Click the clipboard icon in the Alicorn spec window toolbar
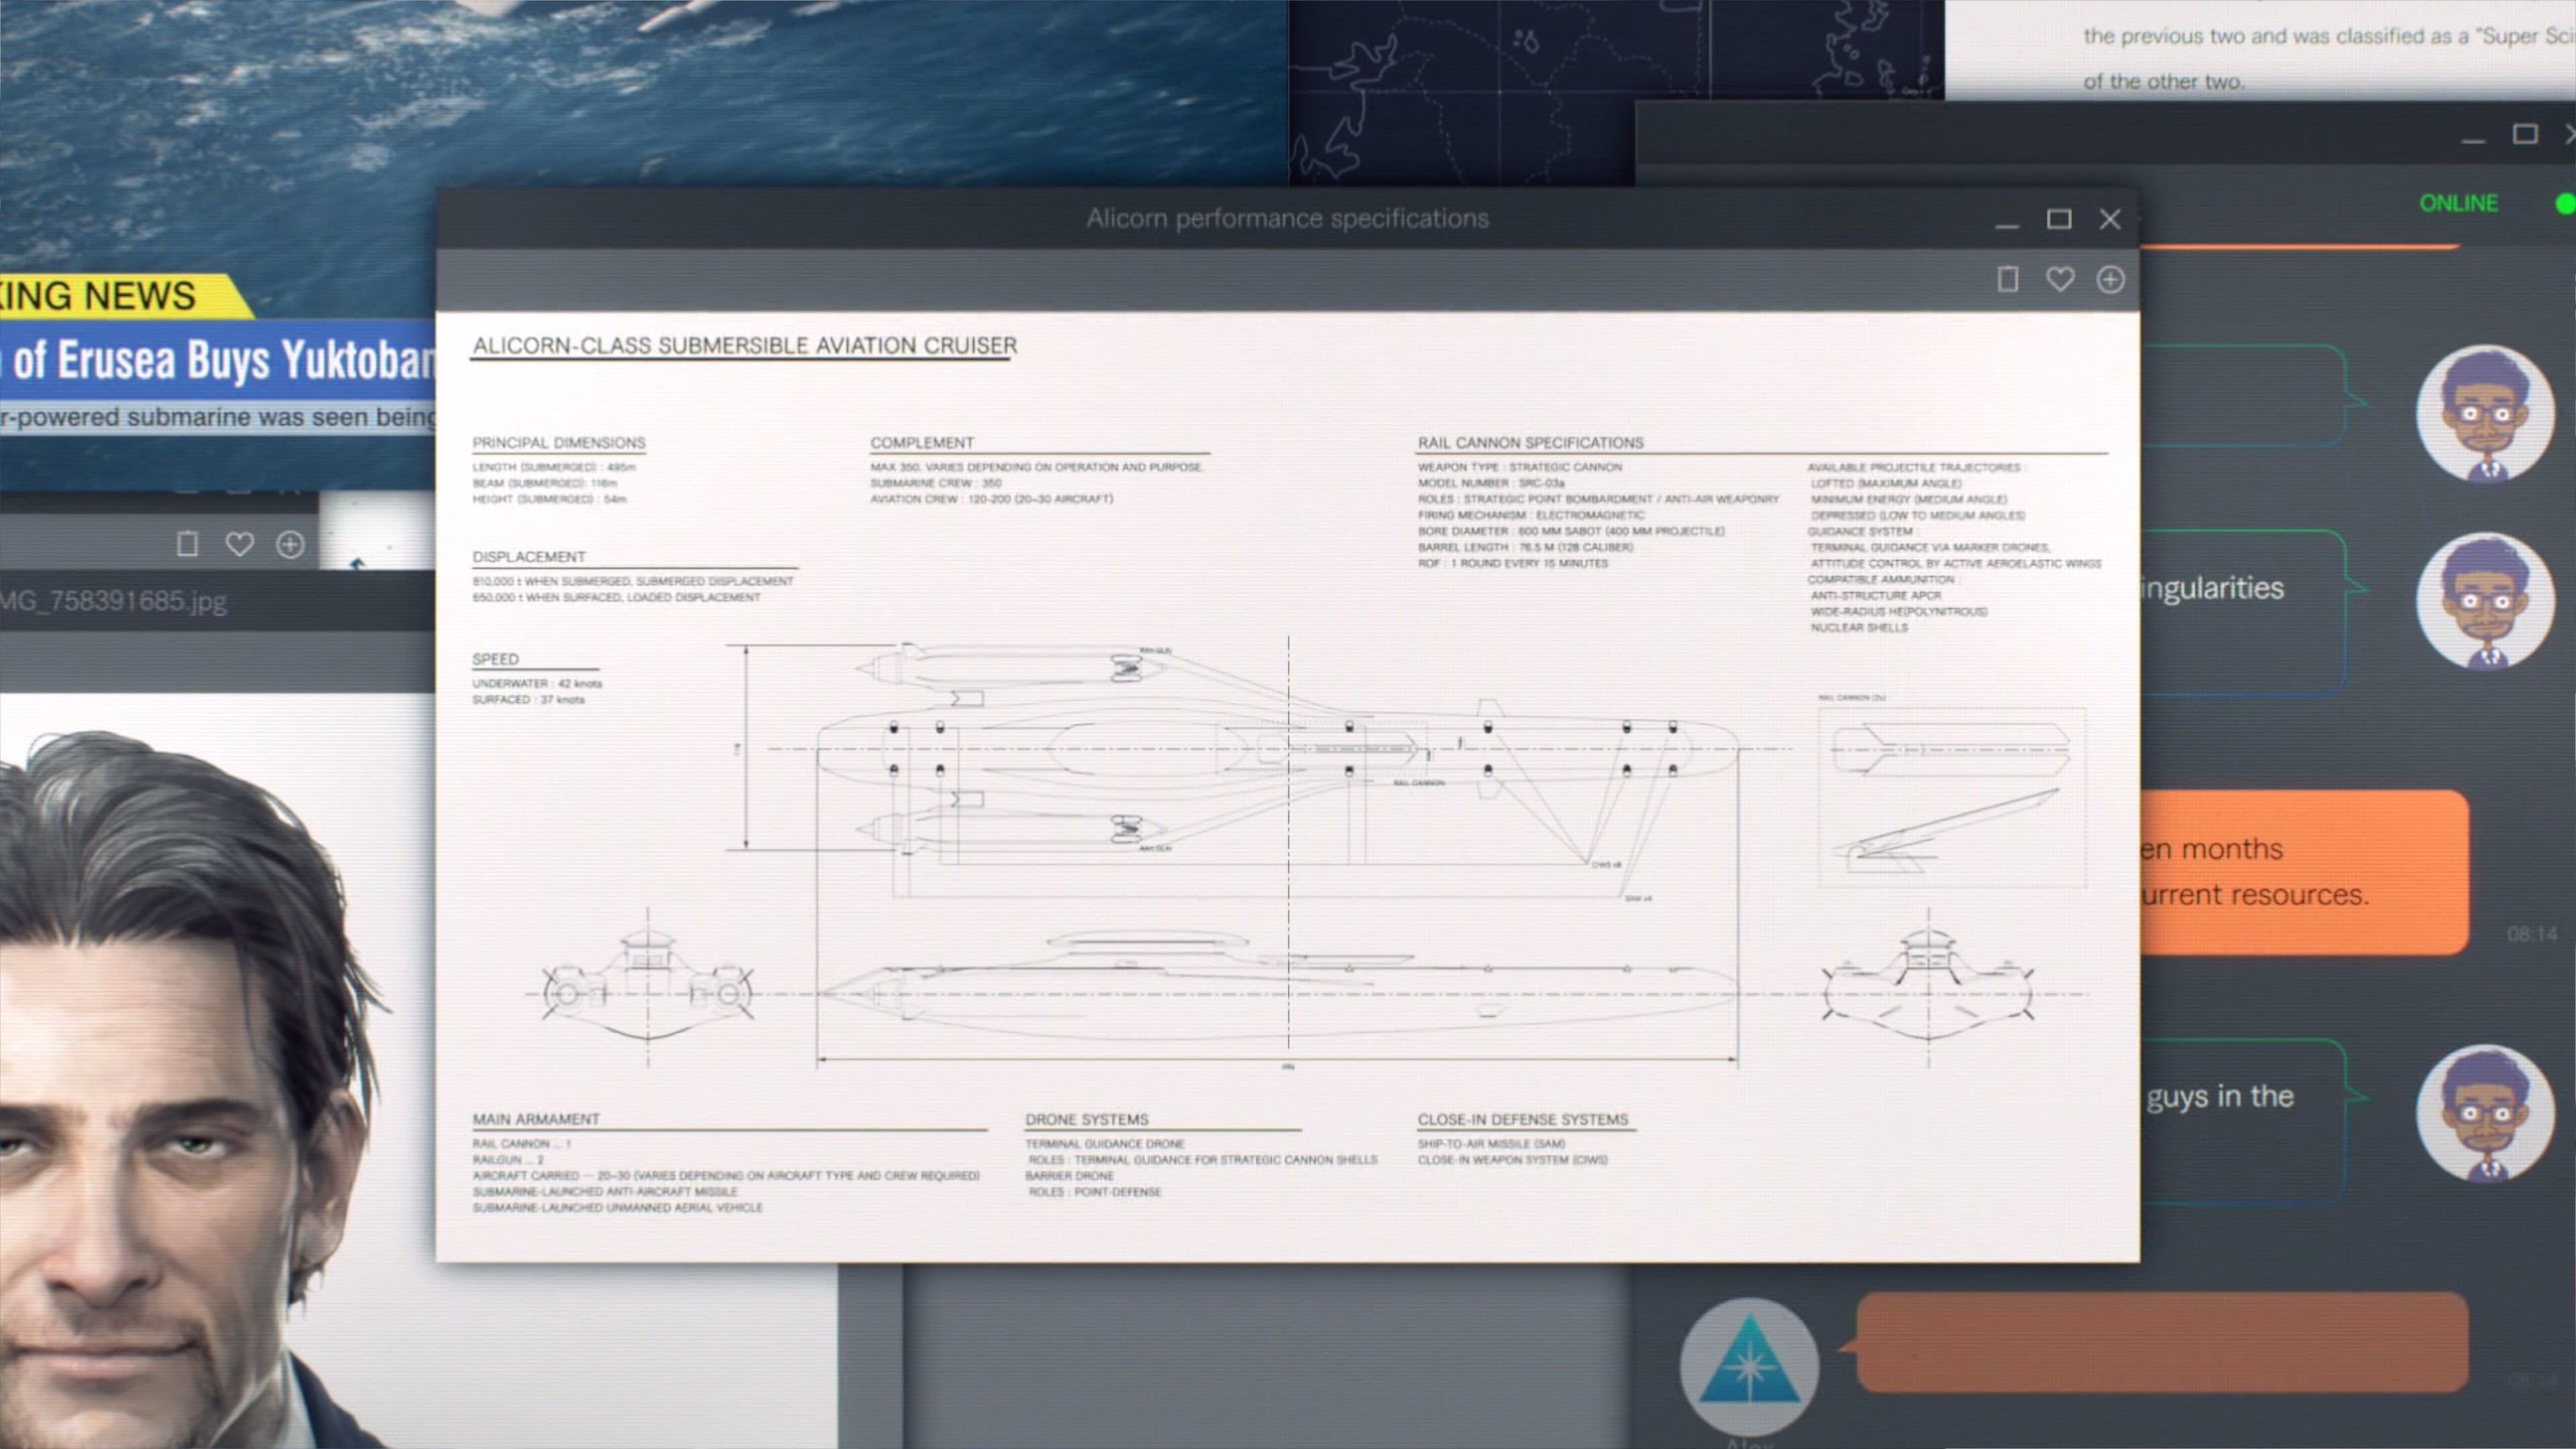The width and height of the screenshot is (2576, 1449). point(2007,280)
